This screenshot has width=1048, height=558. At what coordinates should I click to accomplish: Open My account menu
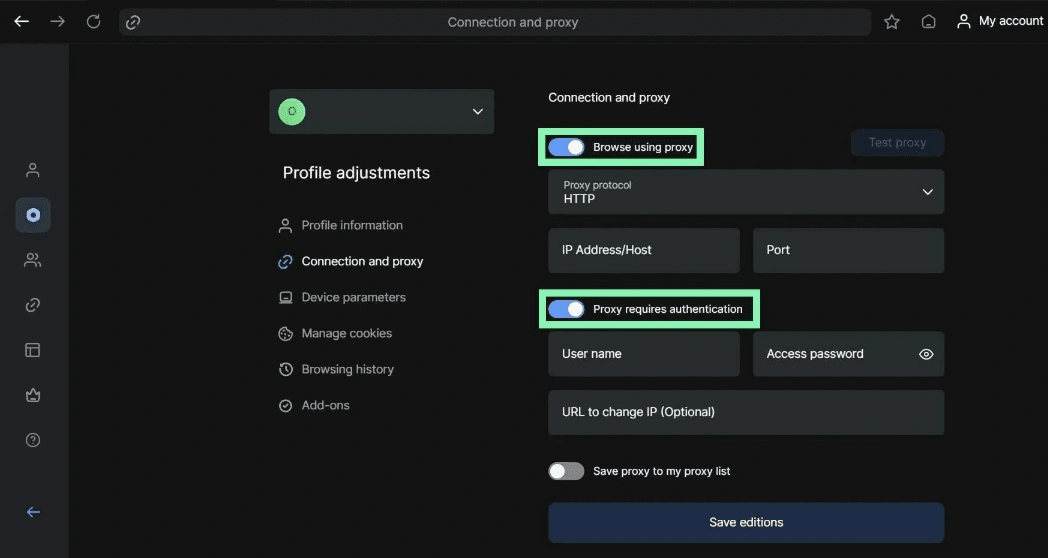click(1000, 21)
